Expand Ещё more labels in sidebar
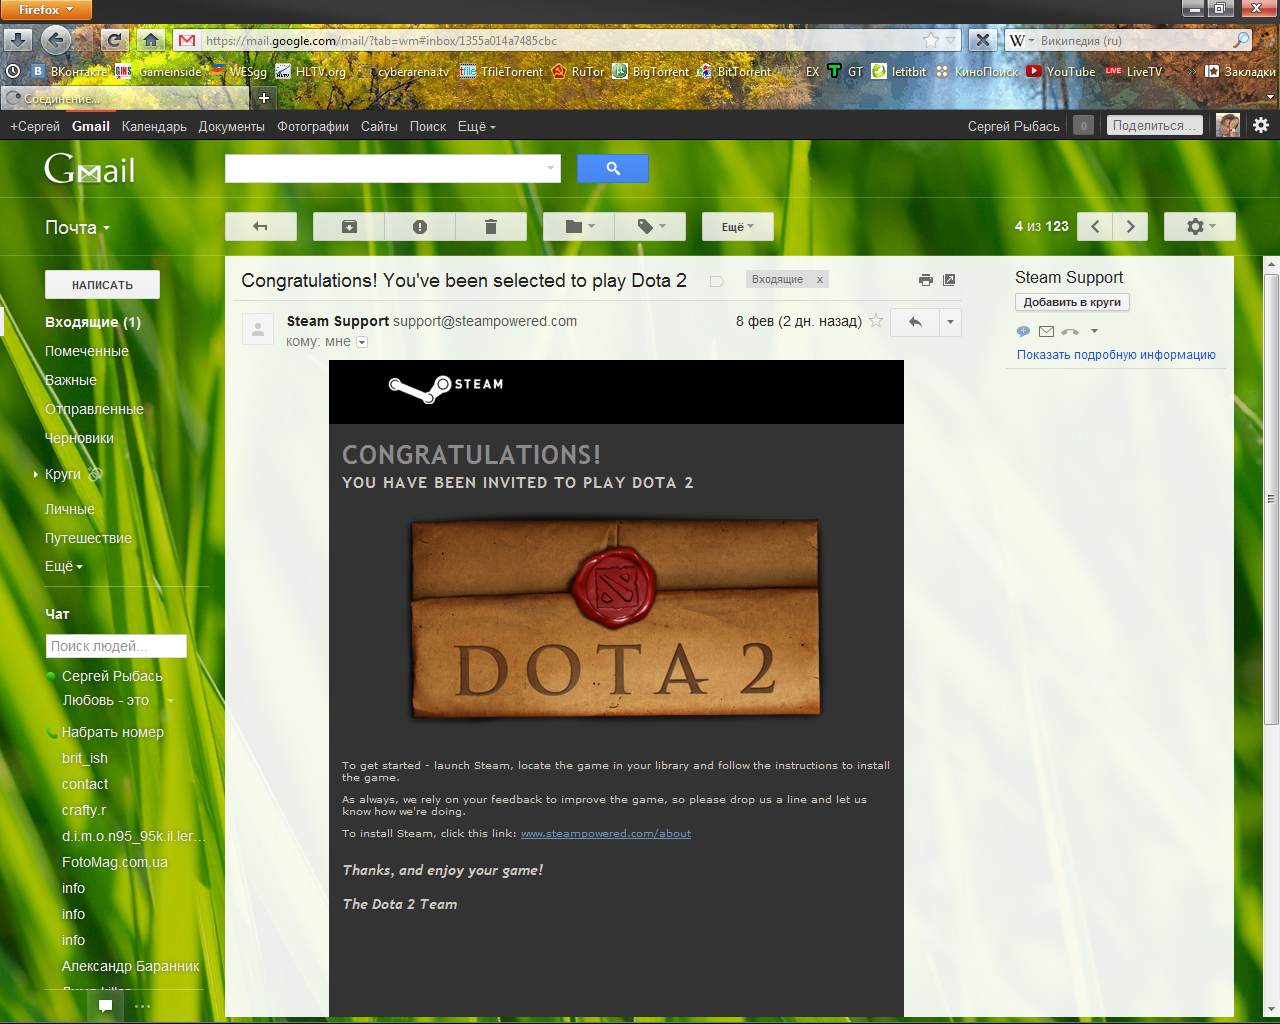This screenshot has width=1280, height=1024. coord(64,566)
